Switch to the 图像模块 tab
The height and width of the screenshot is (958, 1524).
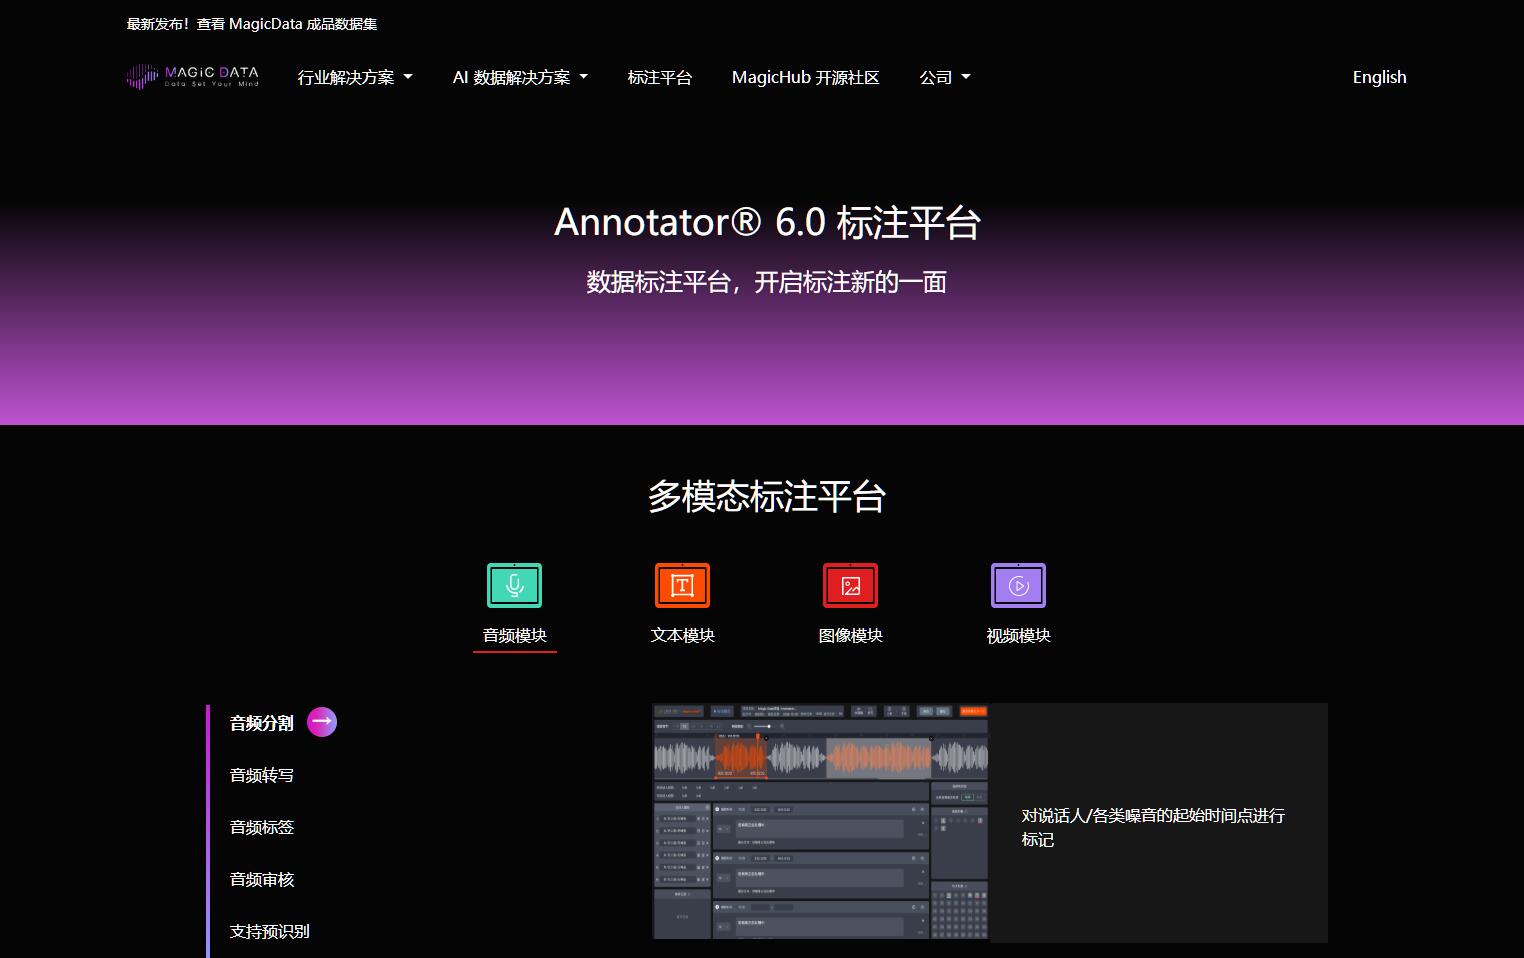click(x=850, y=635)
